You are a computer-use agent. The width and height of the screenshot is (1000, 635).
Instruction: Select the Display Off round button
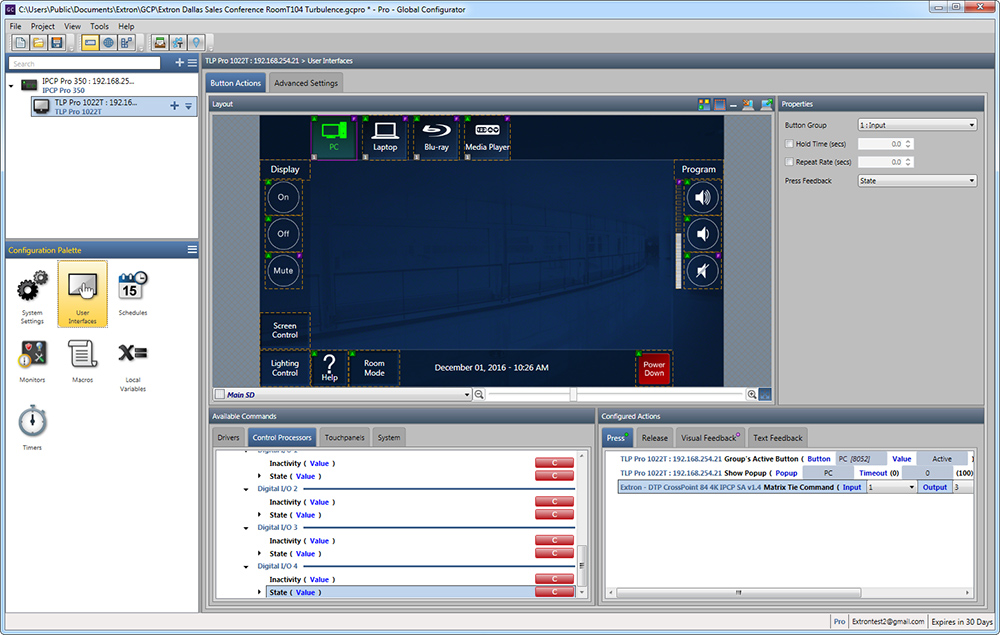coord(283,234)
